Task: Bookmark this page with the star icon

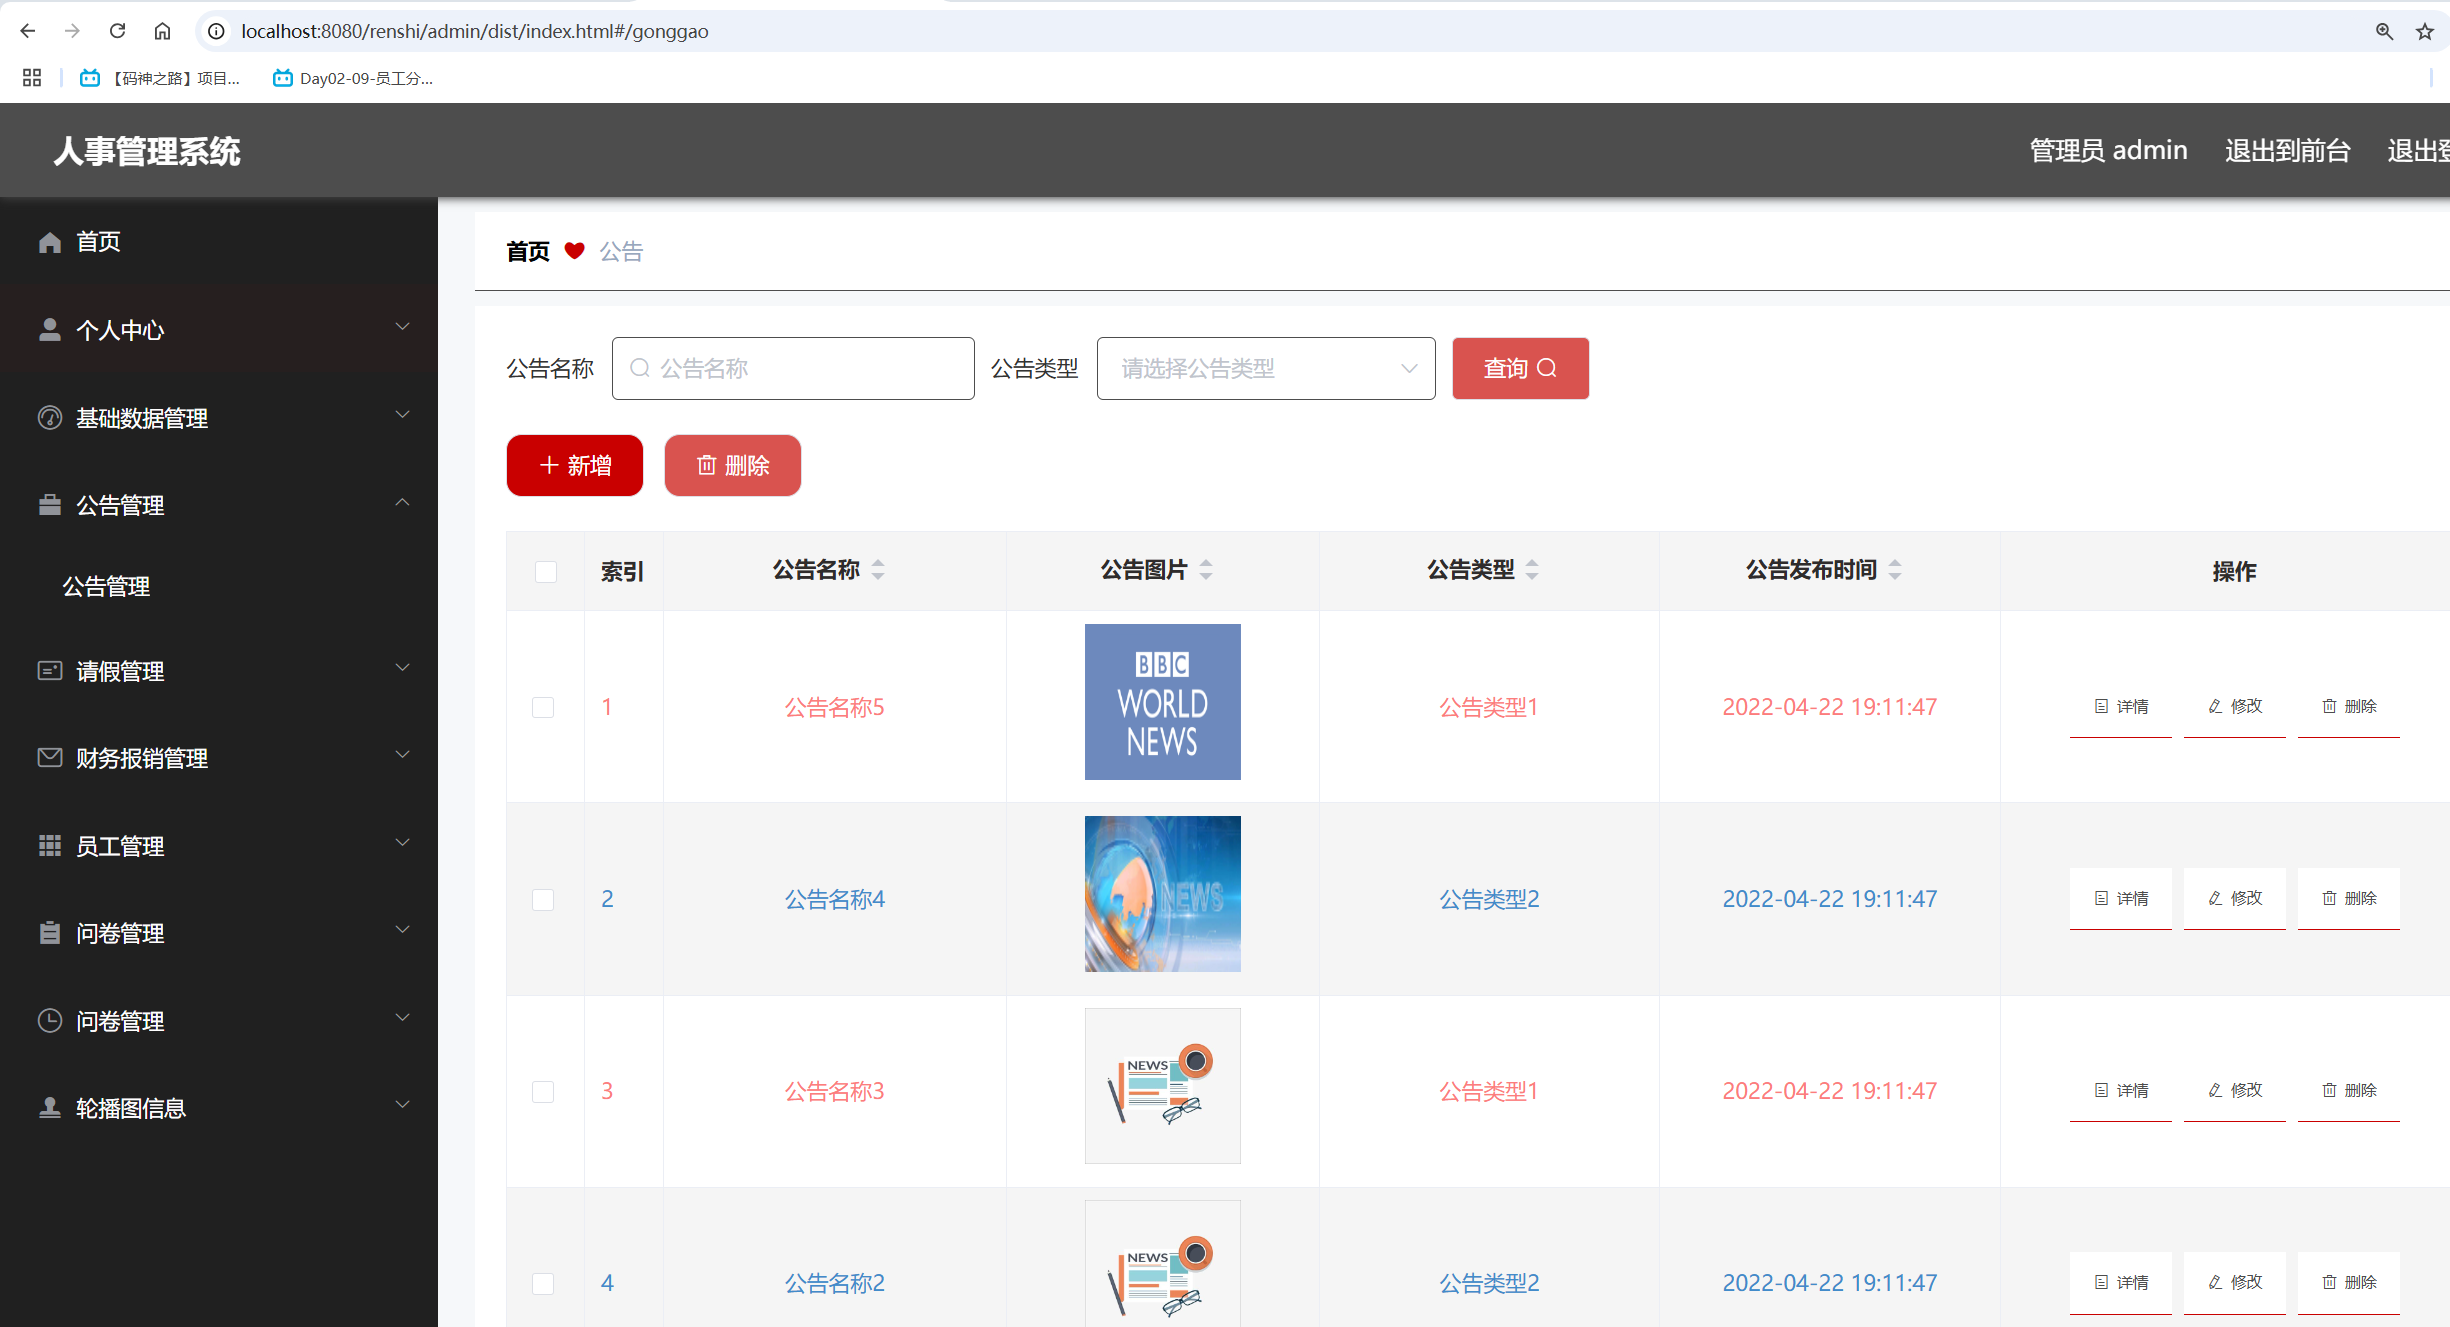Action: (x=2425, y=32)
